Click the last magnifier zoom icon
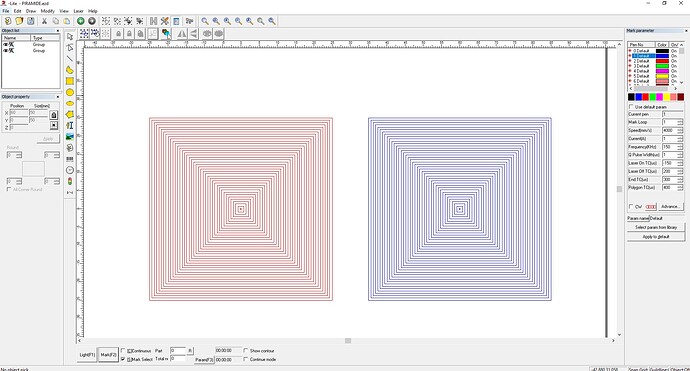 coord(272,21)
